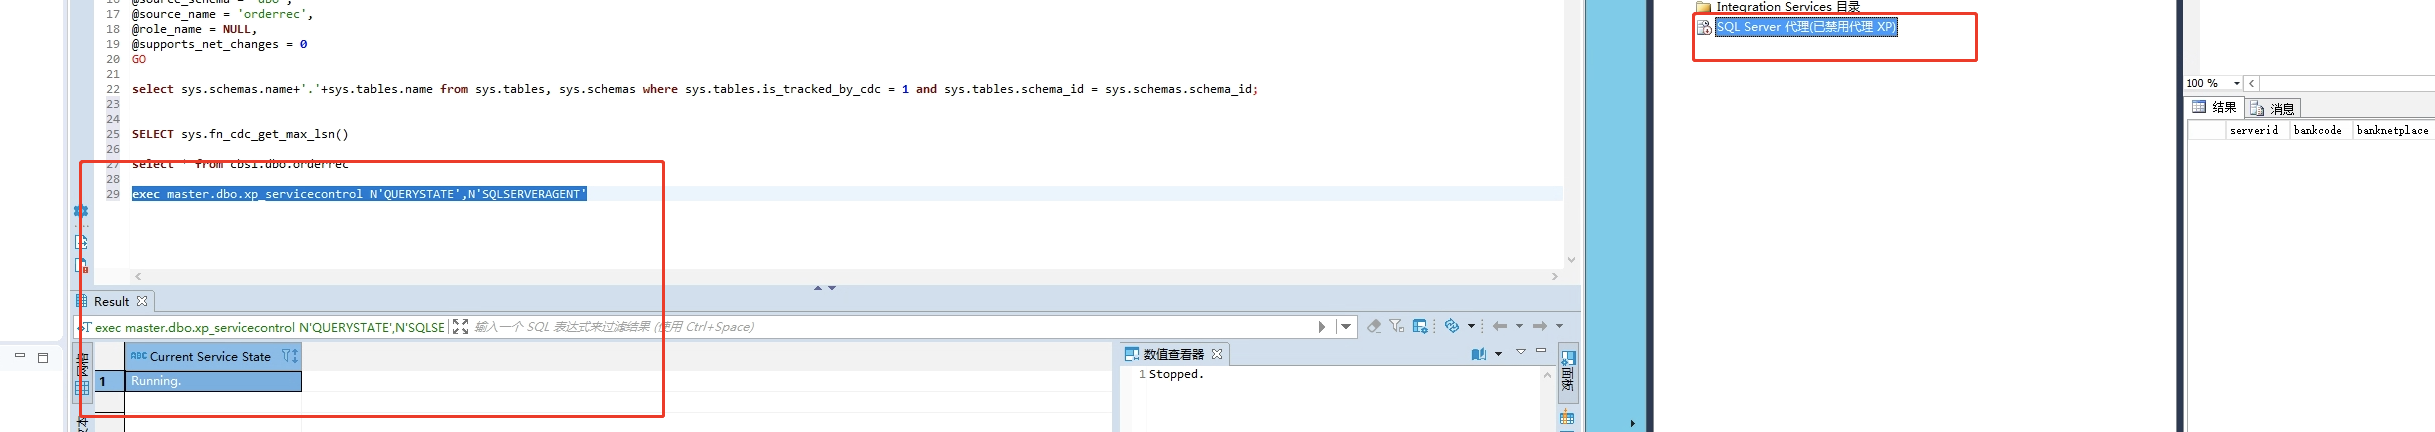This screenshot has height=432, width=2435.
Task: Toggle the grid view mode button
Action: pos(82,388)
